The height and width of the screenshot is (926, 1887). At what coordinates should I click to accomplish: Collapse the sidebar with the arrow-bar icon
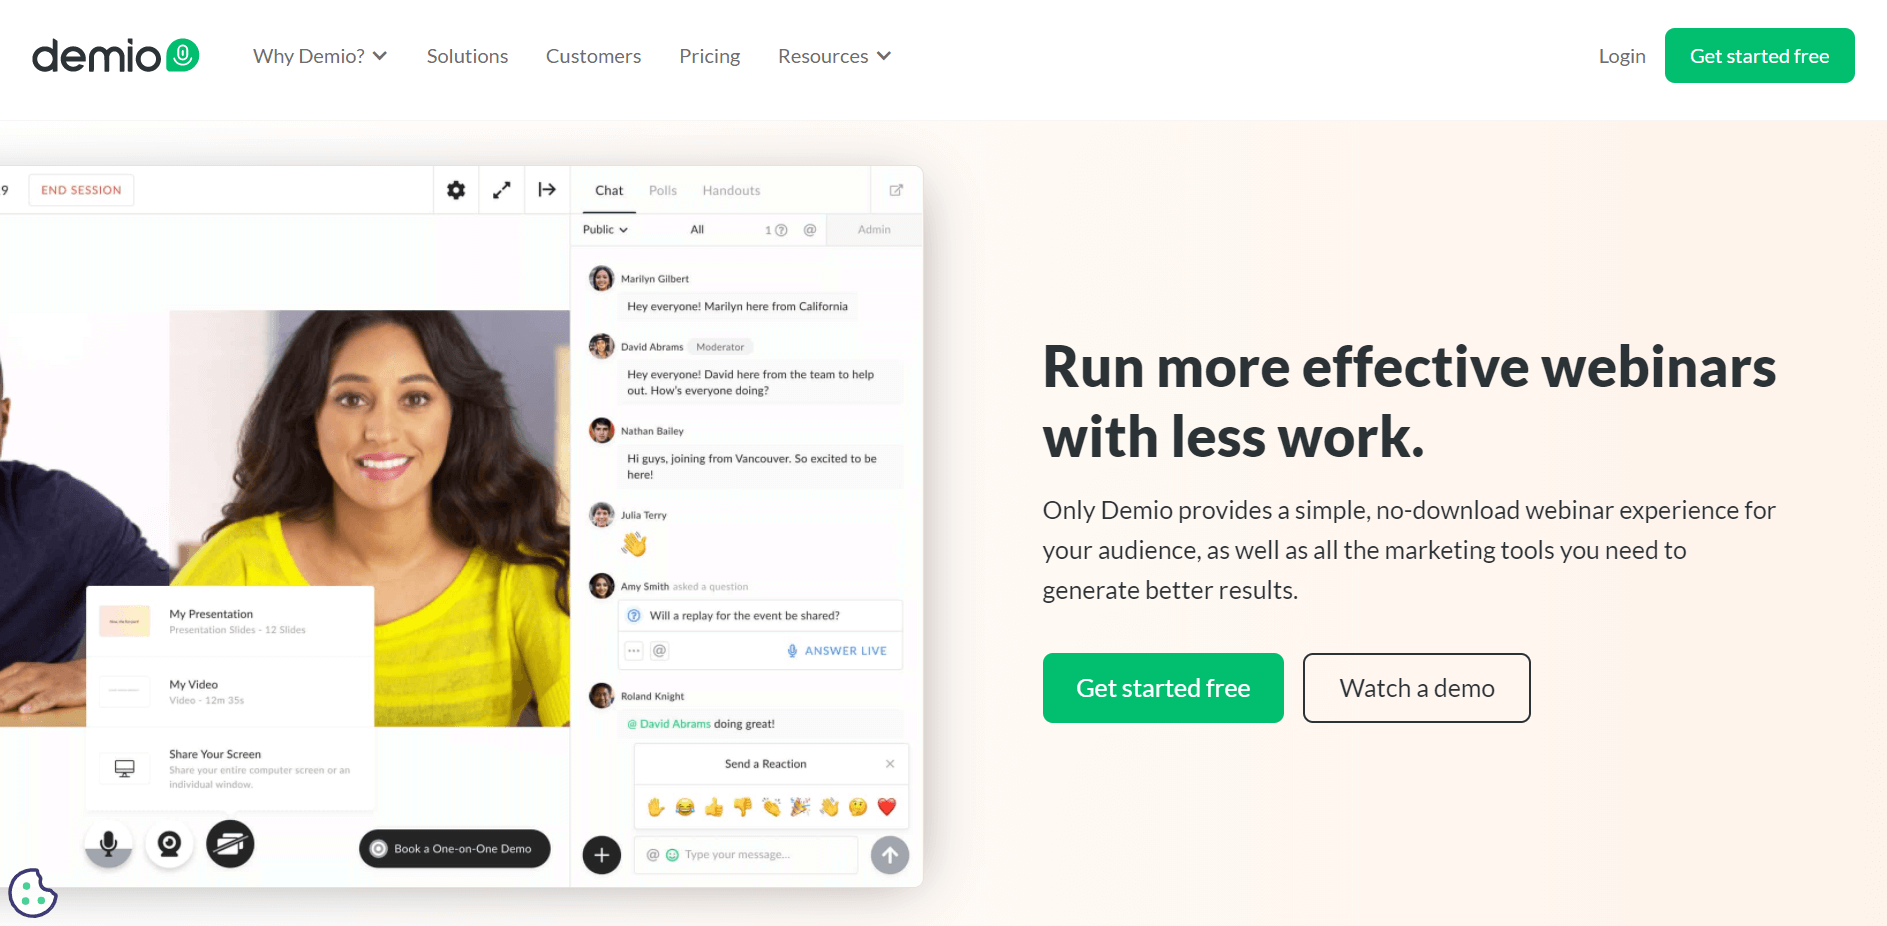point(547,190)
